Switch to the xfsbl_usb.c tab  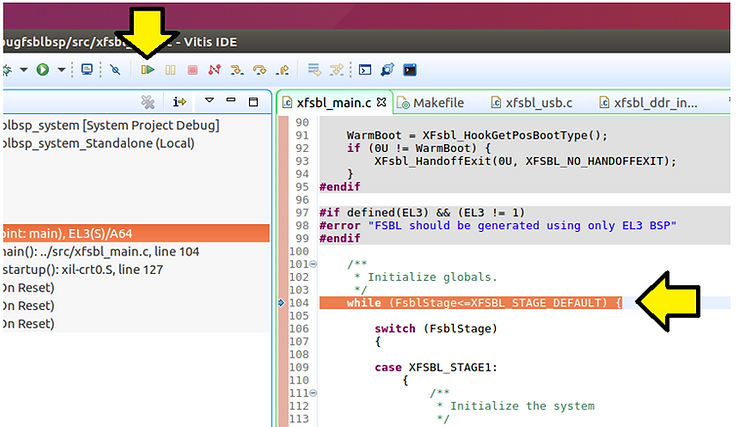tap(538, 102)
